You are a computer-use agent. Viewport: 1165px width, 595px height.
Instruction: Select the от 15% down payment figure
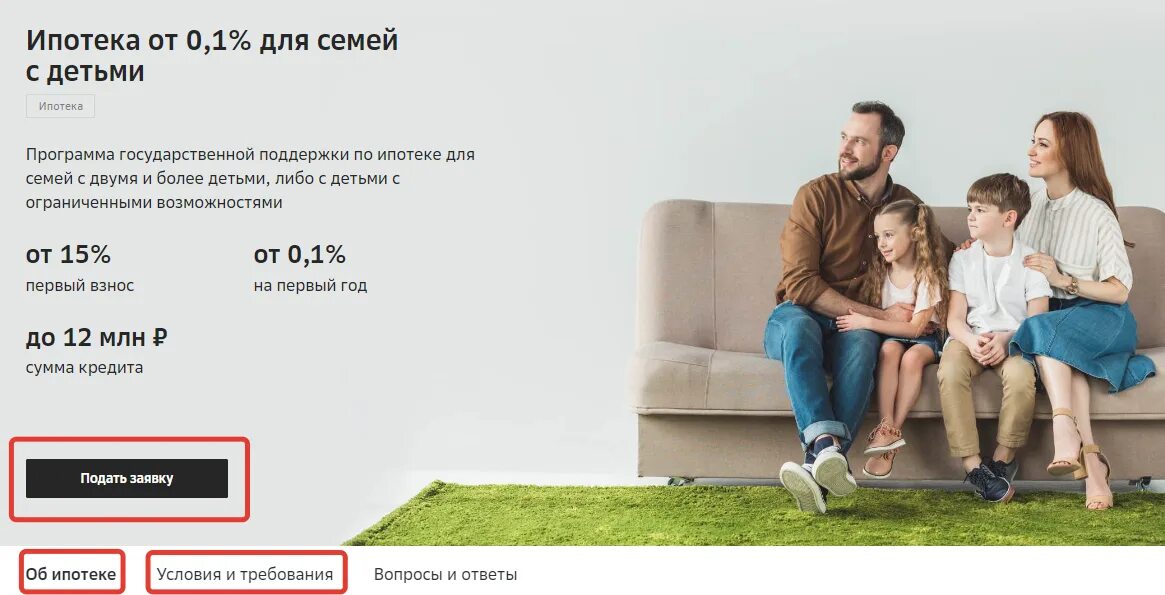(68, 255)
